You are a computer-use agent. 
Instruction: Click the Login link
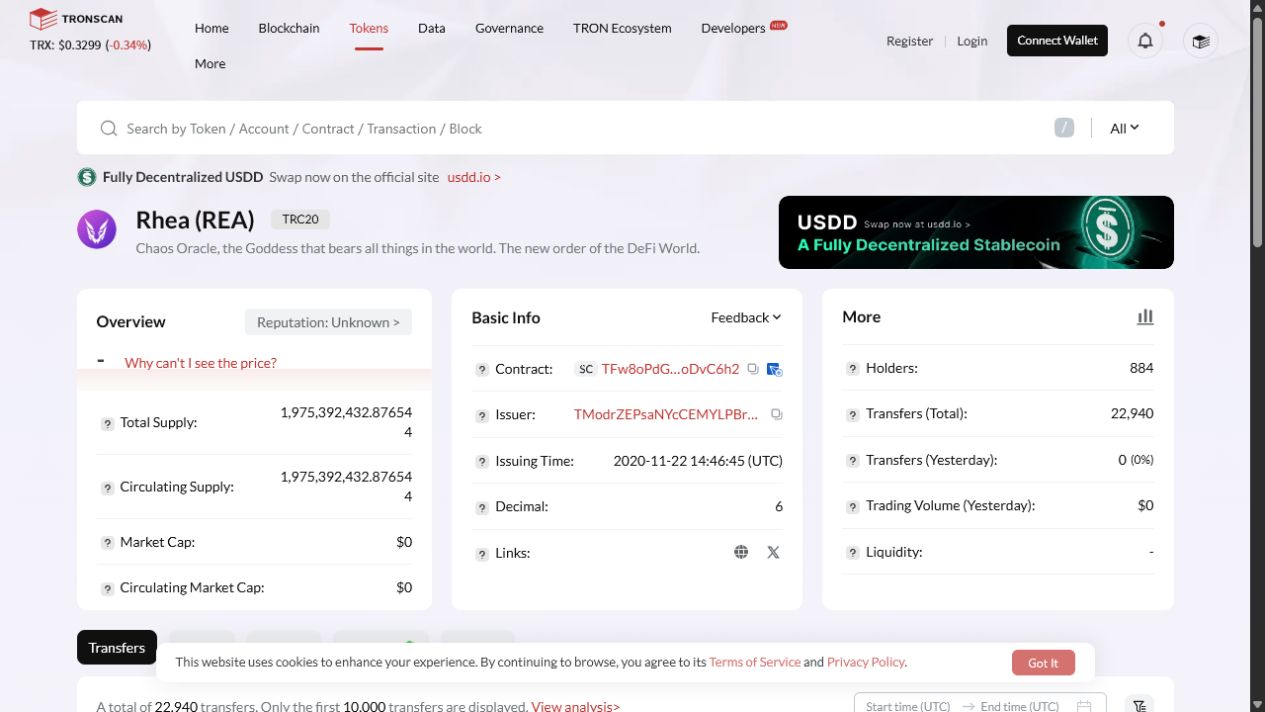click(x=972, y=41)
